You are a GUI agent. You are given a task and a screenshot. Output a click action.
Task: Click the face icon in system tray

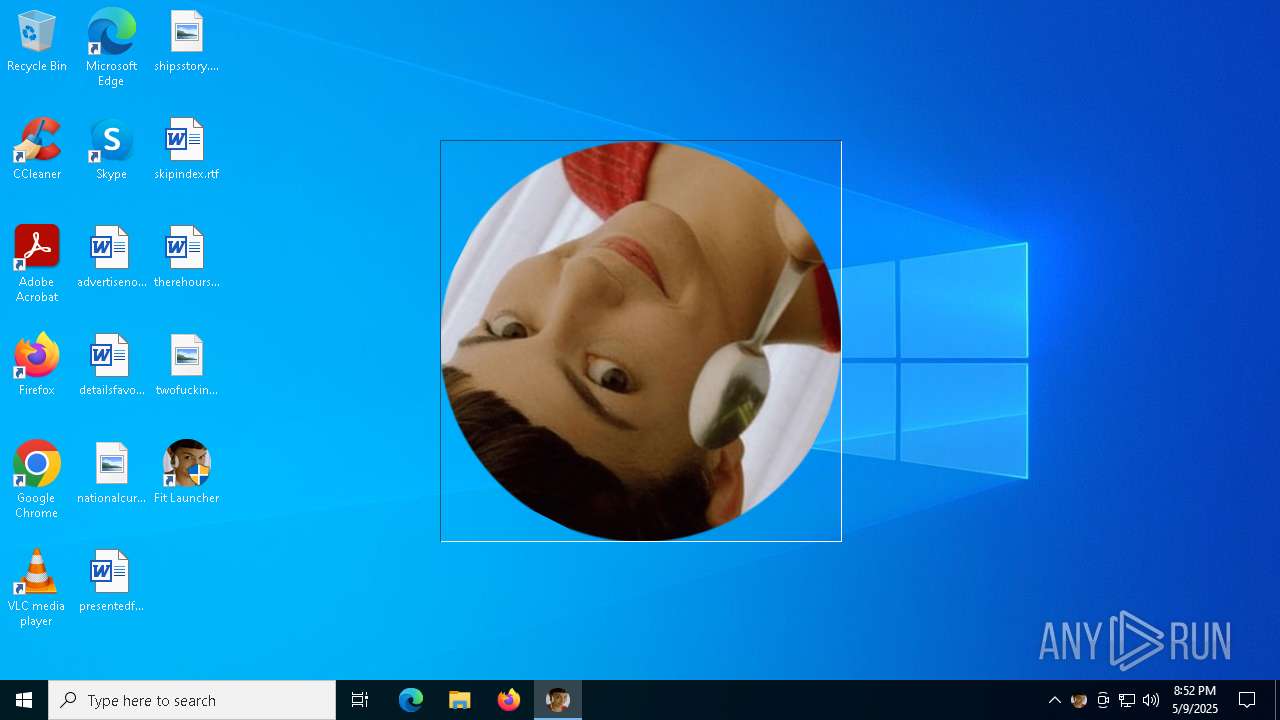(1078, 700)
